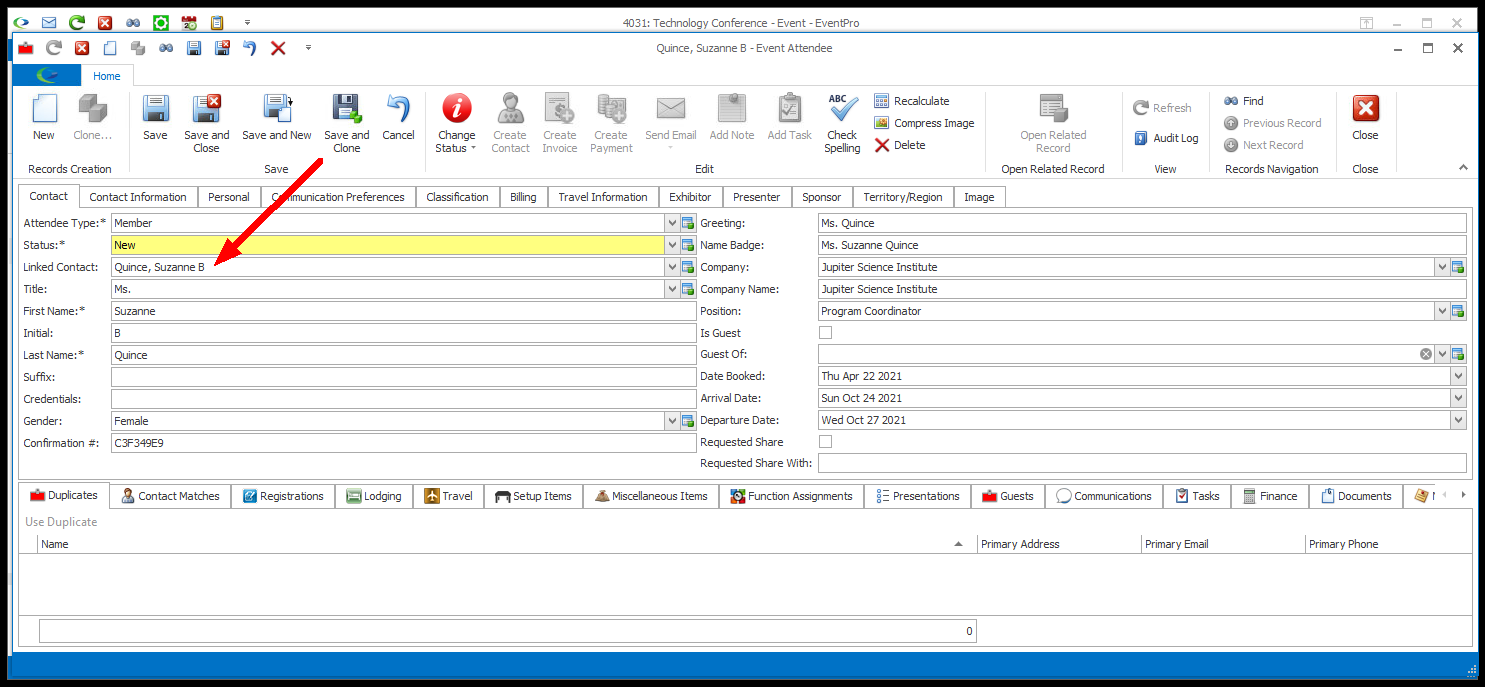Open the Function Assignments bottom tab
The width and height of the screenshot is (1485, 687).
(x=791, y=496)
